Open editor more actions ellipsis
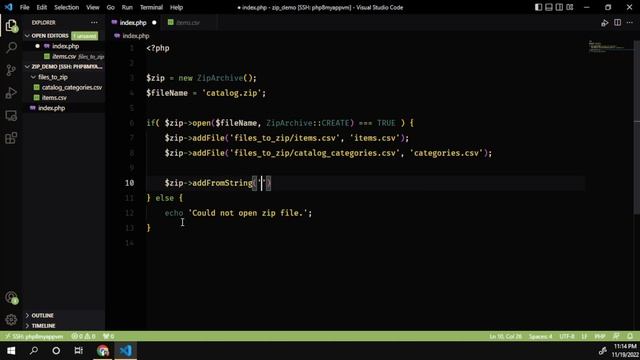Viewport: 640px width, 360px height. tap(630, 23)
